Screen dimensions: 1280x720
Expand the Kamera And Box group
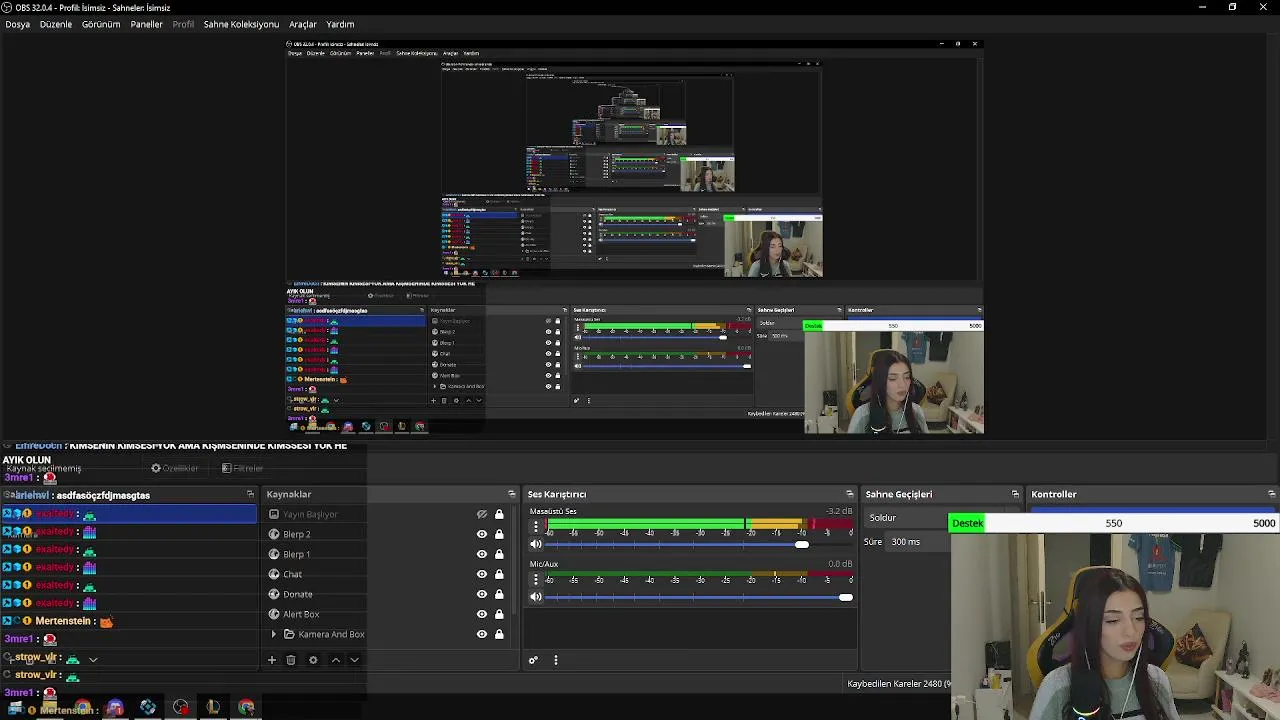[x=274, y=634]
